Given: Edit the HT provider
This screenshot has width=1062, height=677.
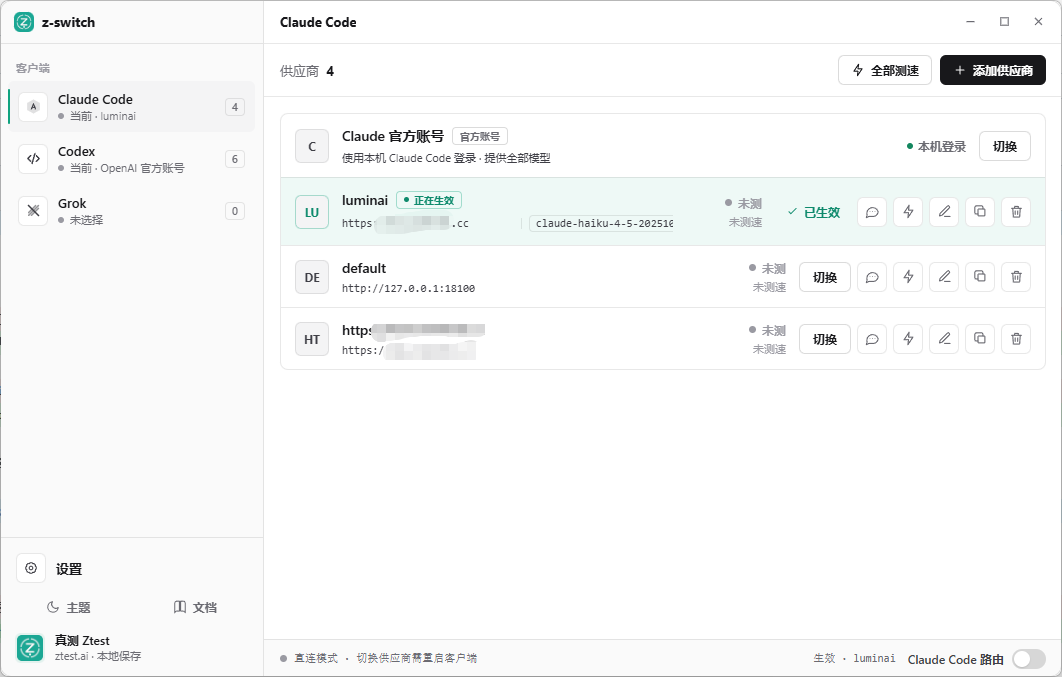Looking at the screenshot, I should point(944,339).
